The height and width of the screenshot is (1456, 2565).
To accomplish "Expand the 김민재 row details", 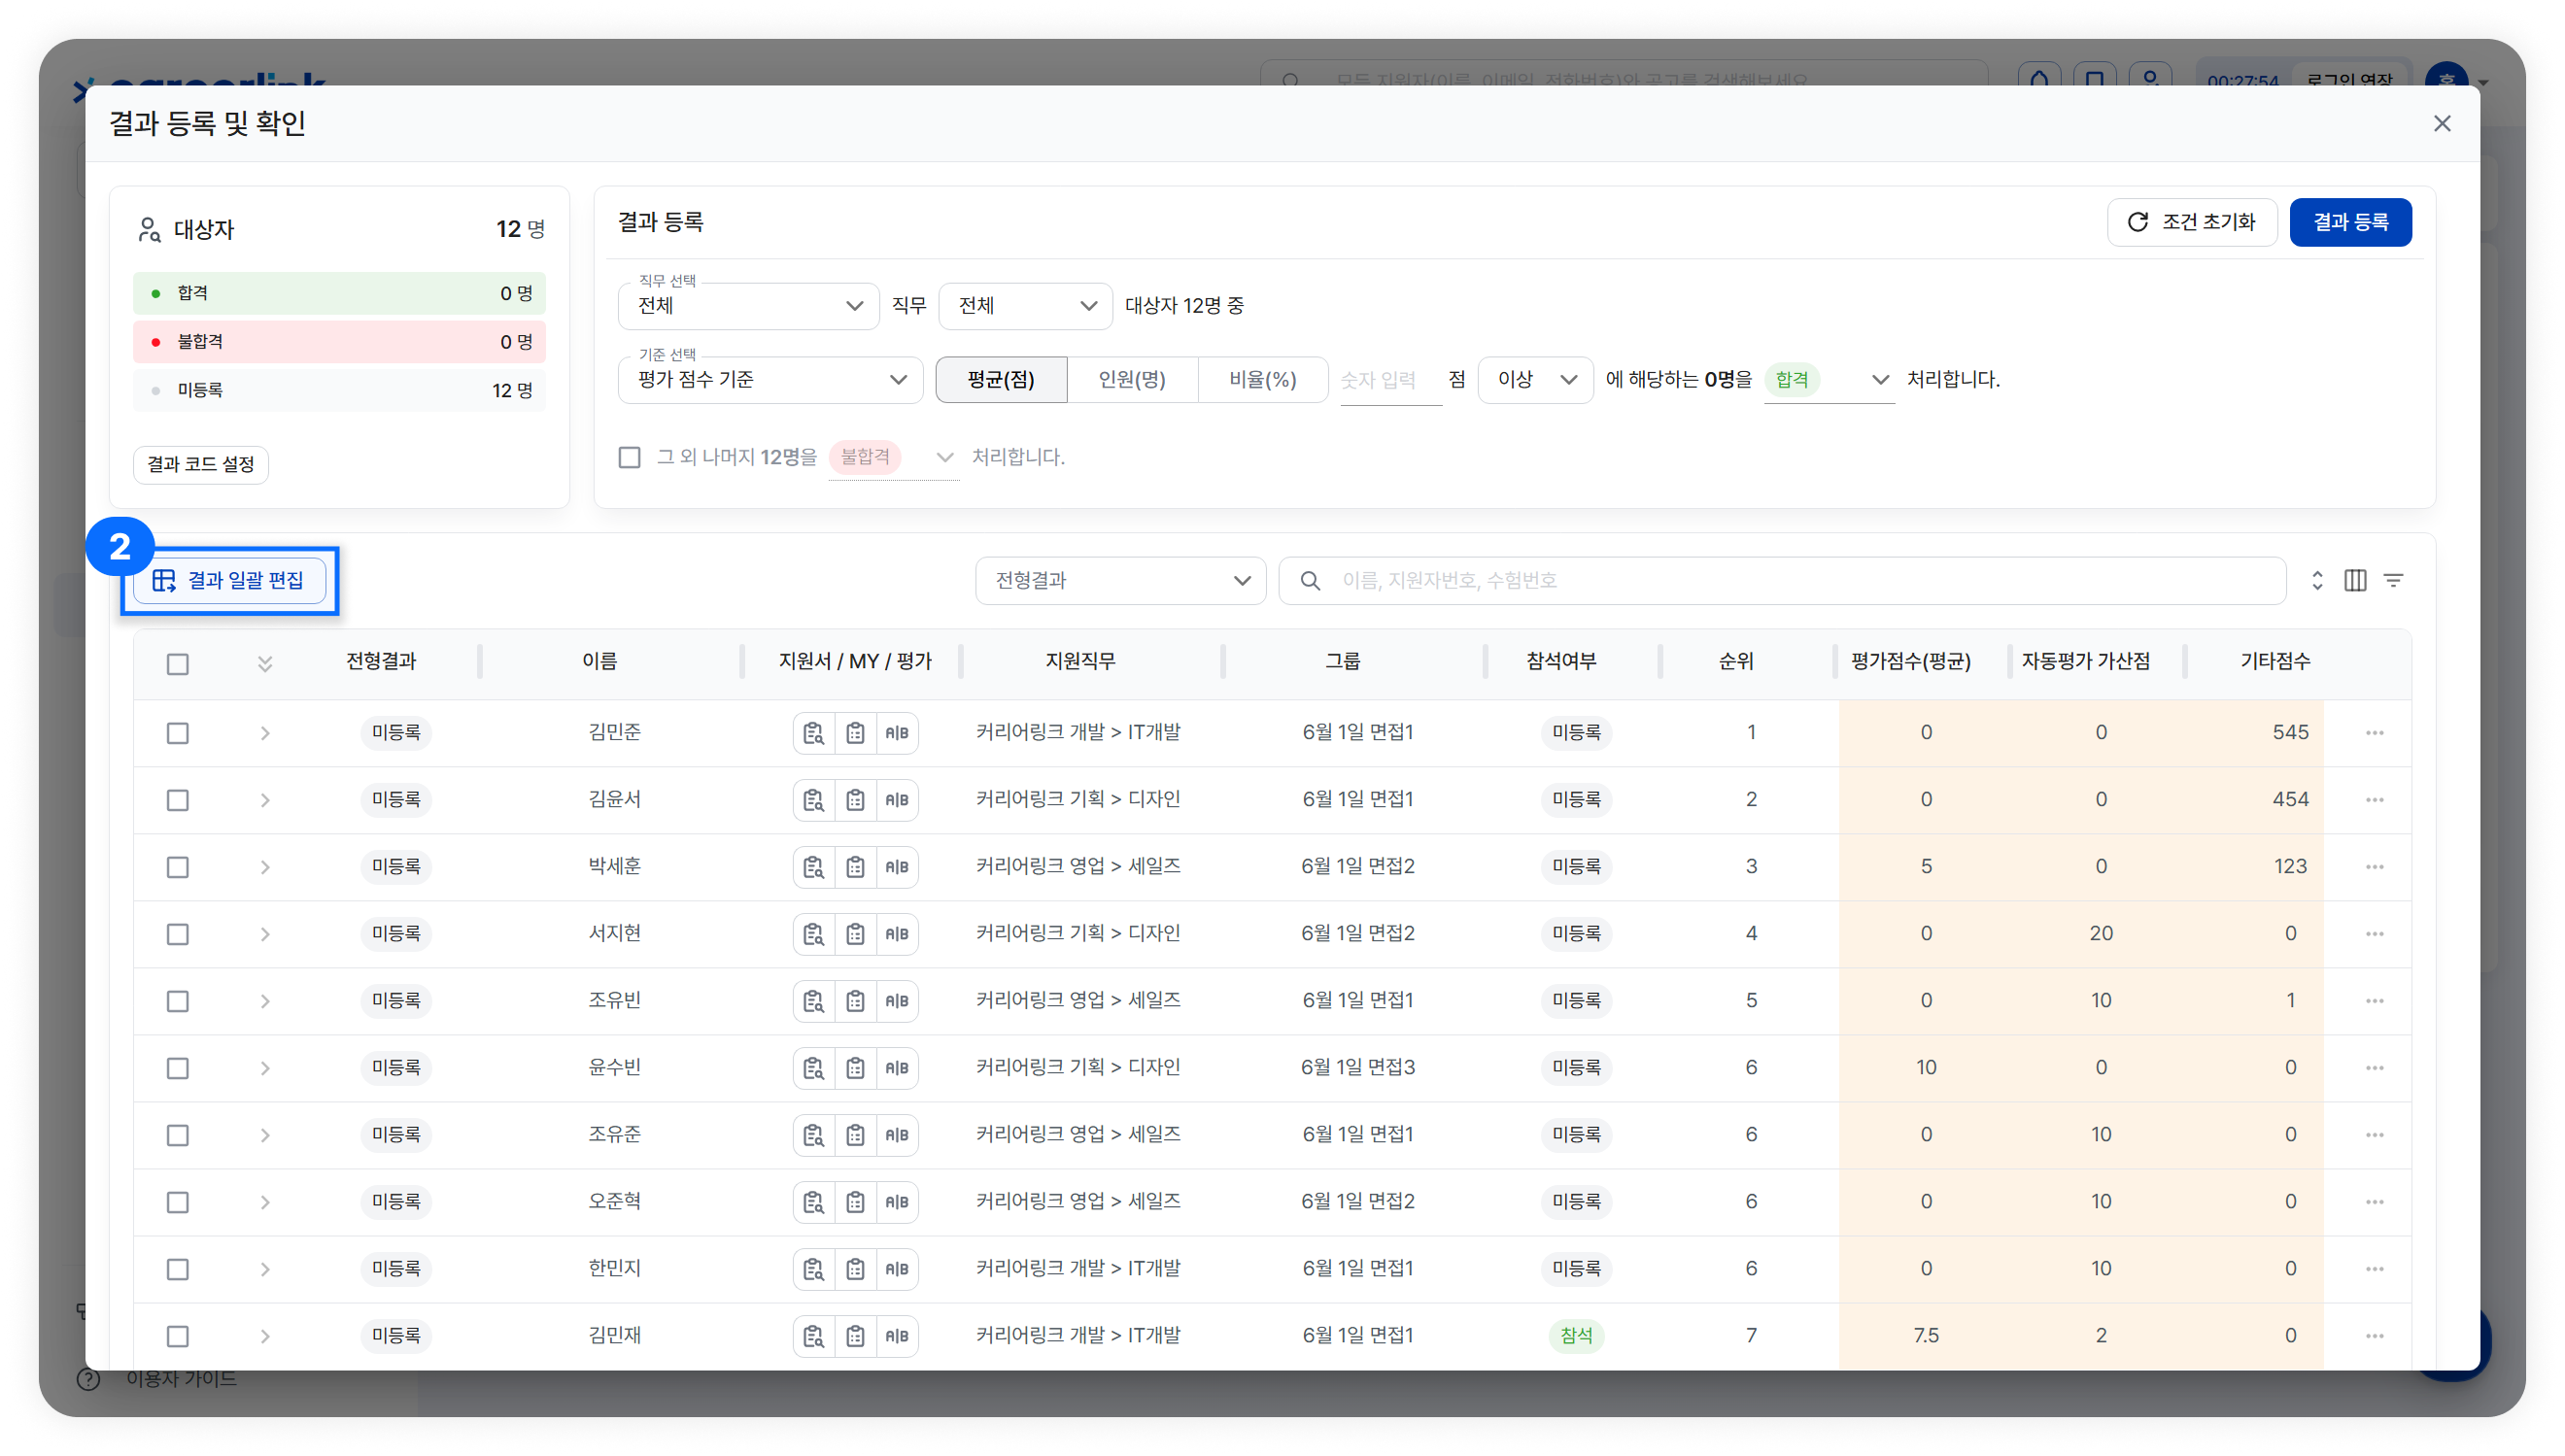I will (x=265, y=1336).
